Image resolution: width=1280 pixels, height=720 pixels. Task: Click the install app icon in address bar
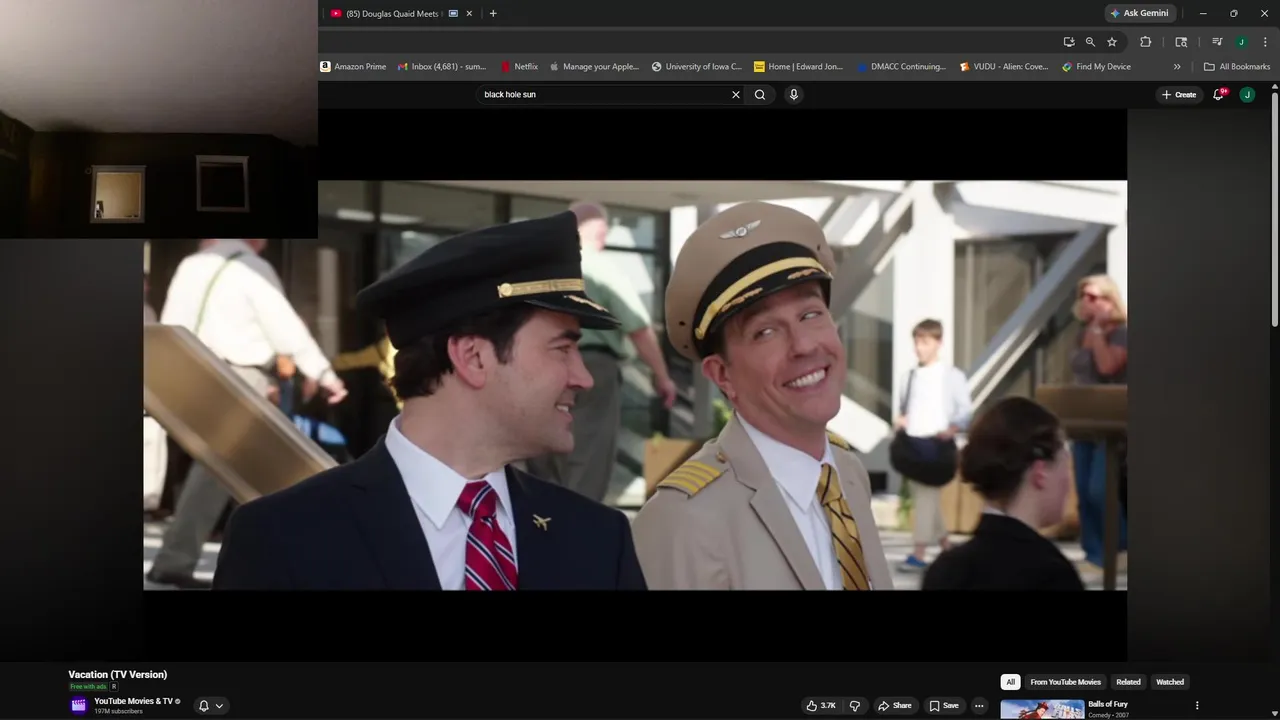(1069, 42)
